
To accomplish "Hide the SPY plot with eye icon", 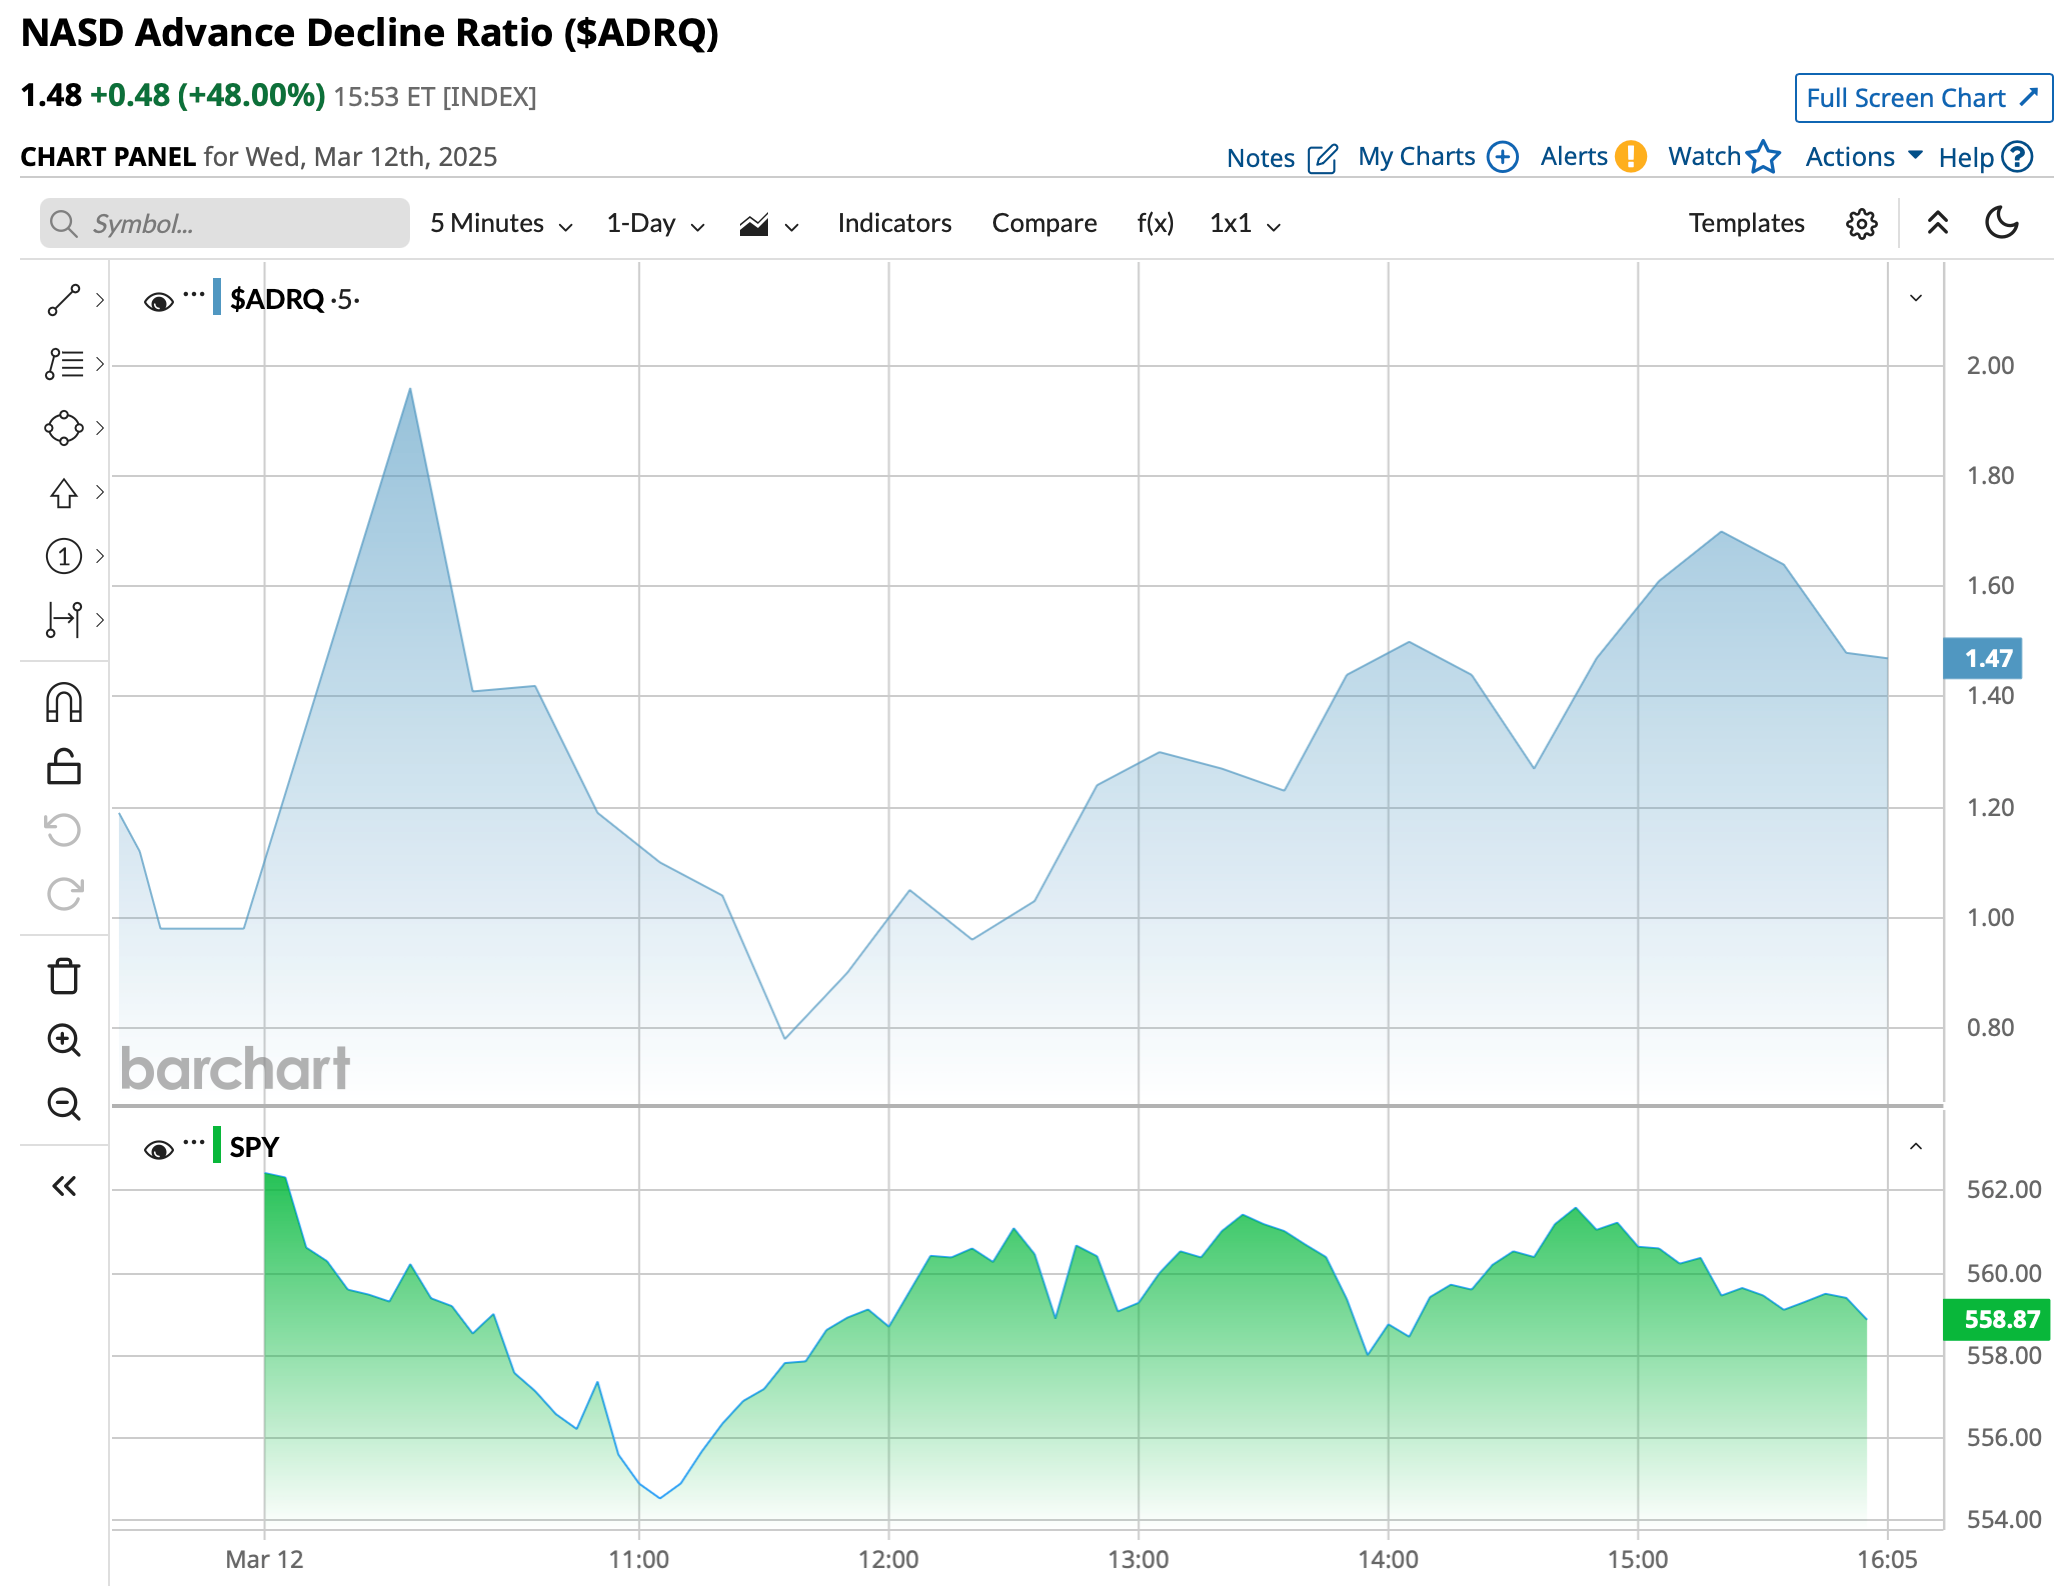I will [x=158, y=1149].
